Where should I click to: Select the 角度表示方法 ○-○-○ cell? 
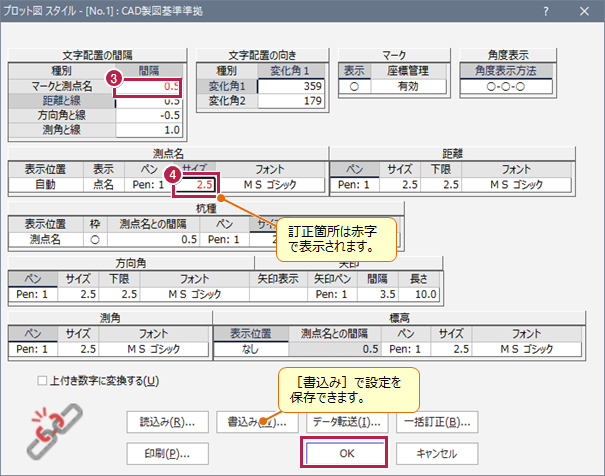[x=505, y=86]
